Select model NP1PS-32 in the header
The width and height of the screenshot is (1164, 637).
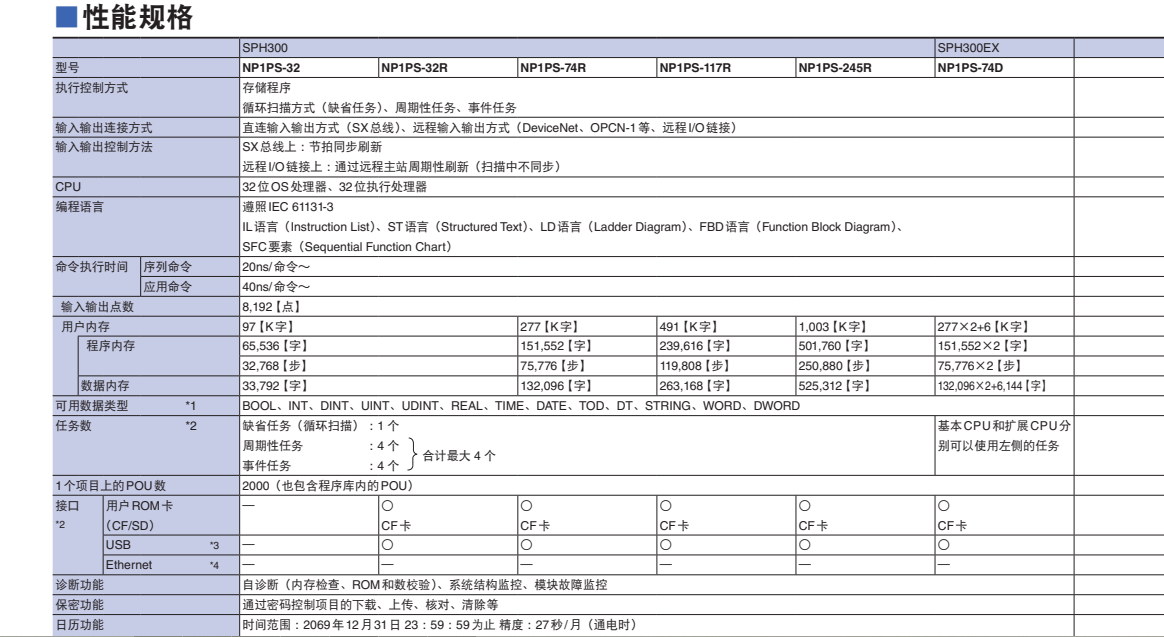point(271,68)
